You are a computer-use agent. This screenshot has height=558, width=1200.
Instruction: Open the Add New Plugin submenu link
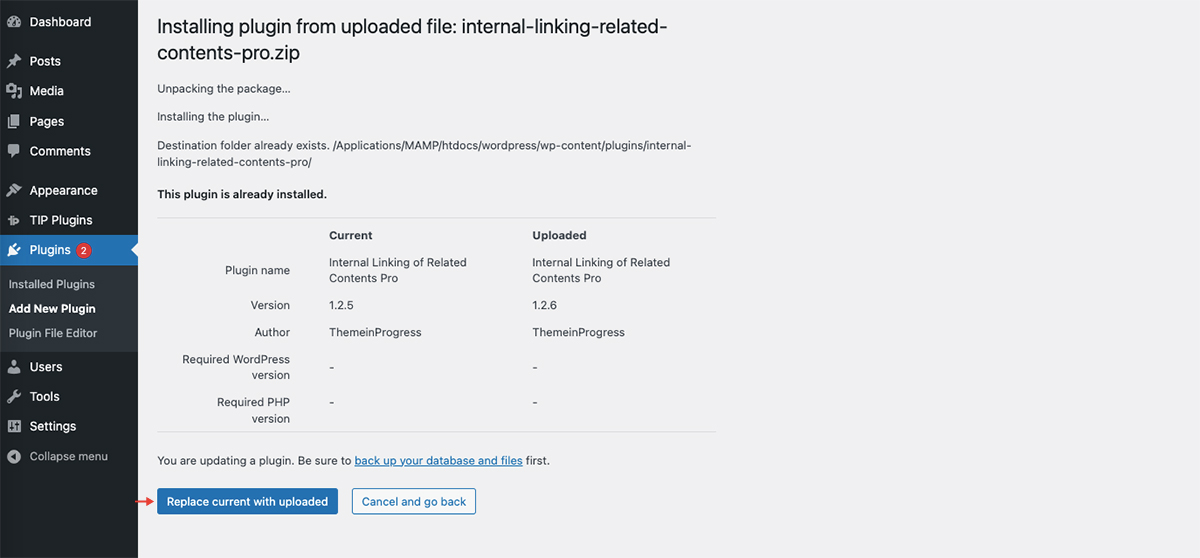tap(52, 309)
